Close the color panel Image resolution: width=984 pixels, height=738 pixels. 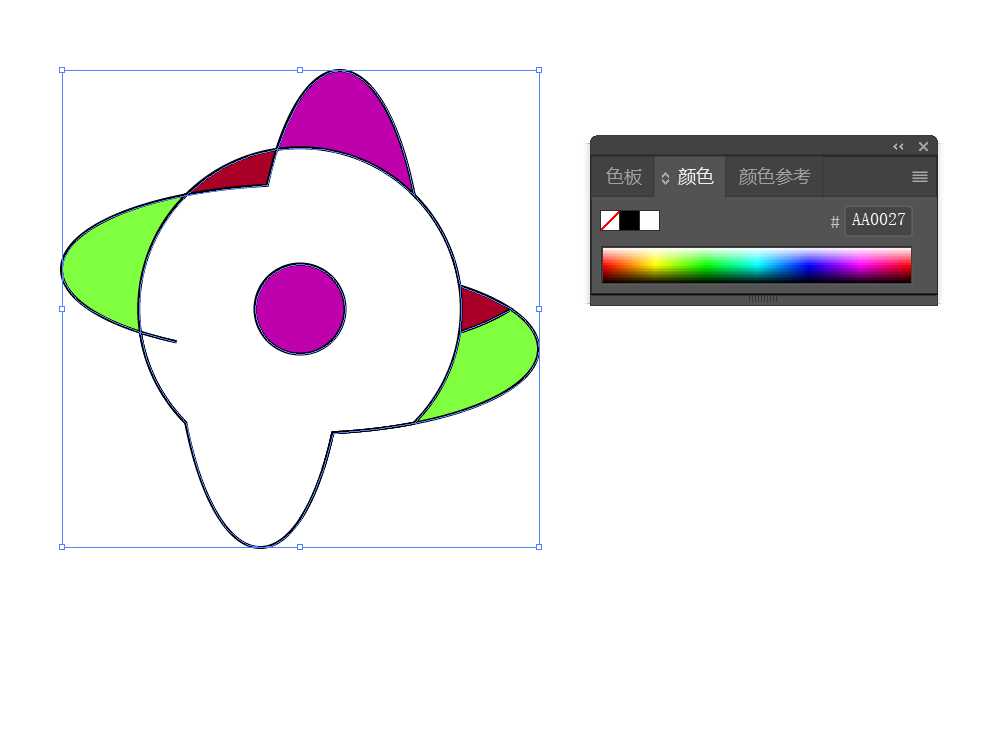coord(923,146)
